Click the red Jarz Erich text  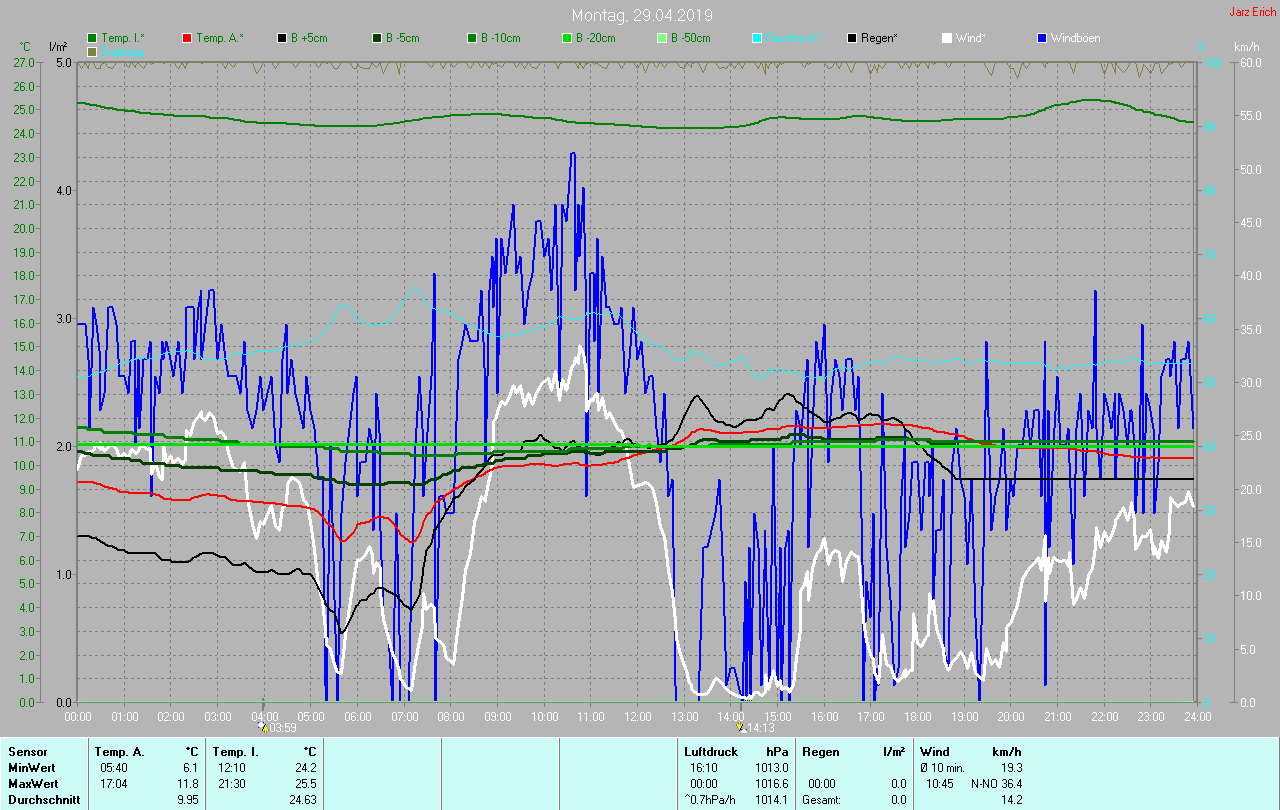tap(1252, 12)
